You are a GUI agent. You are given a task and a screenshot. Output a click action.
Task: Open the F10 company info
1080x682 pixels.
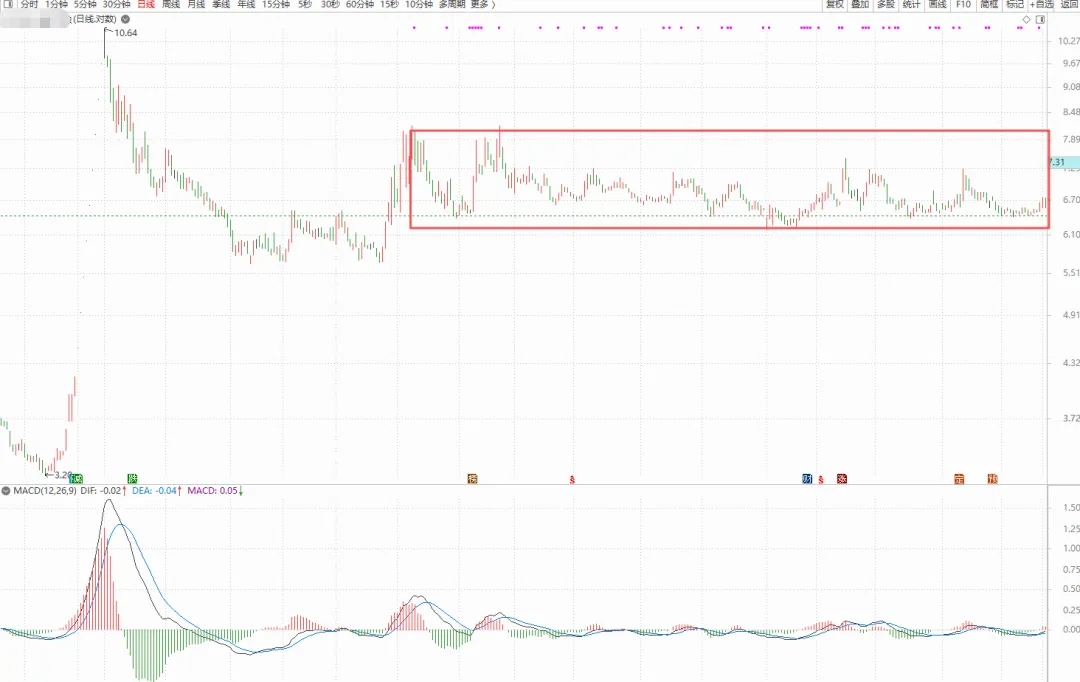coord(963,4)
